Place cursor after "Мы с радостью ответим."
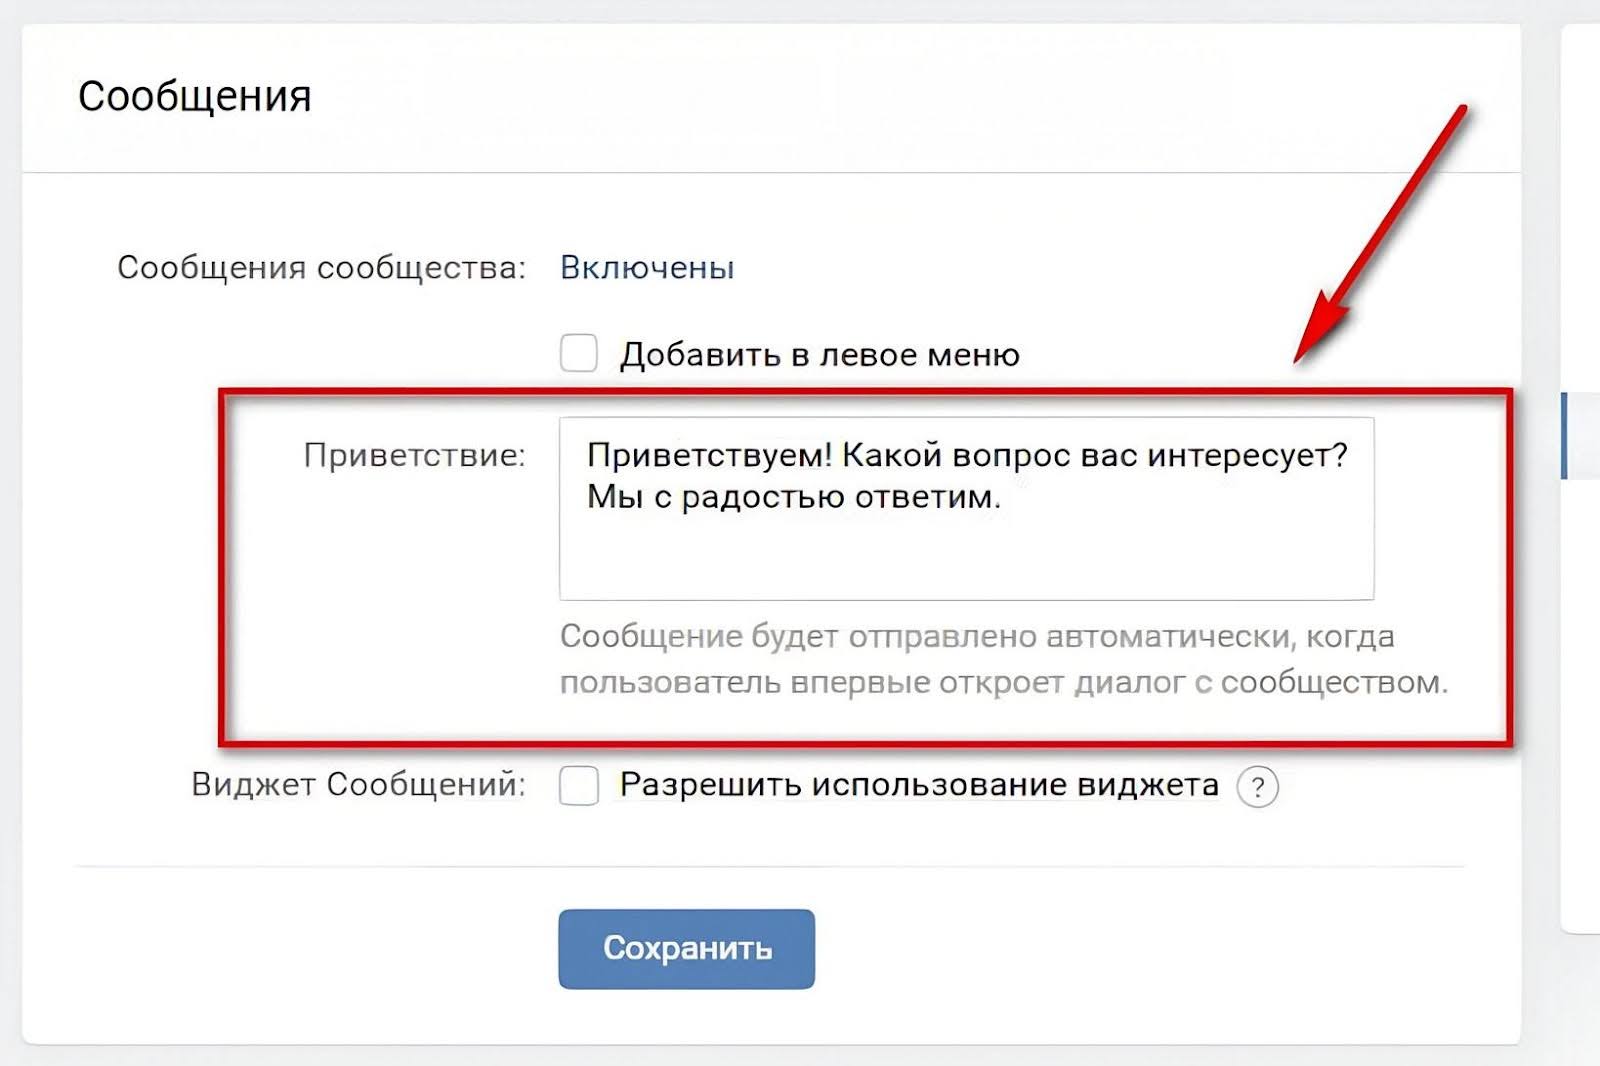Viewport: 1600px width, 1066px height. 1002,497
